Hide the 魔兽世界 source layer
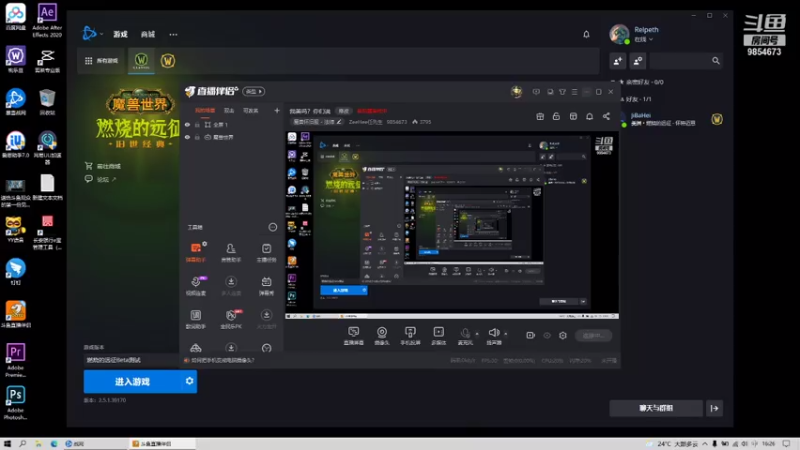This screenshot has height=450, width=800. click(x=187, y=137)
